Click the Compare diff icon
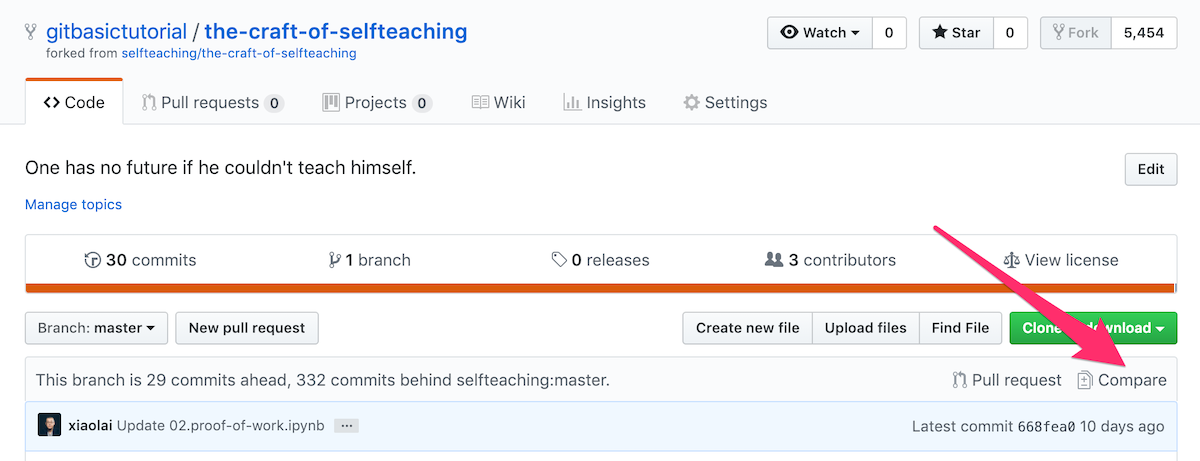This screenshot has width=1200, height=461. [x=1085, y=380]
